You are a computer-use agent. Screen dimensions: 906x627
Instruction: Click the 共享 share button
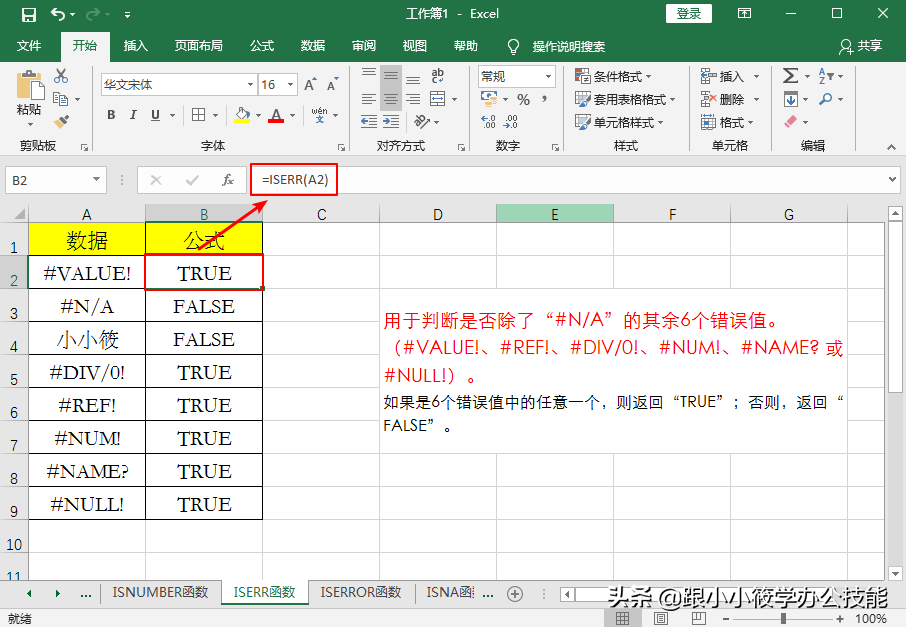coord(862,46)
